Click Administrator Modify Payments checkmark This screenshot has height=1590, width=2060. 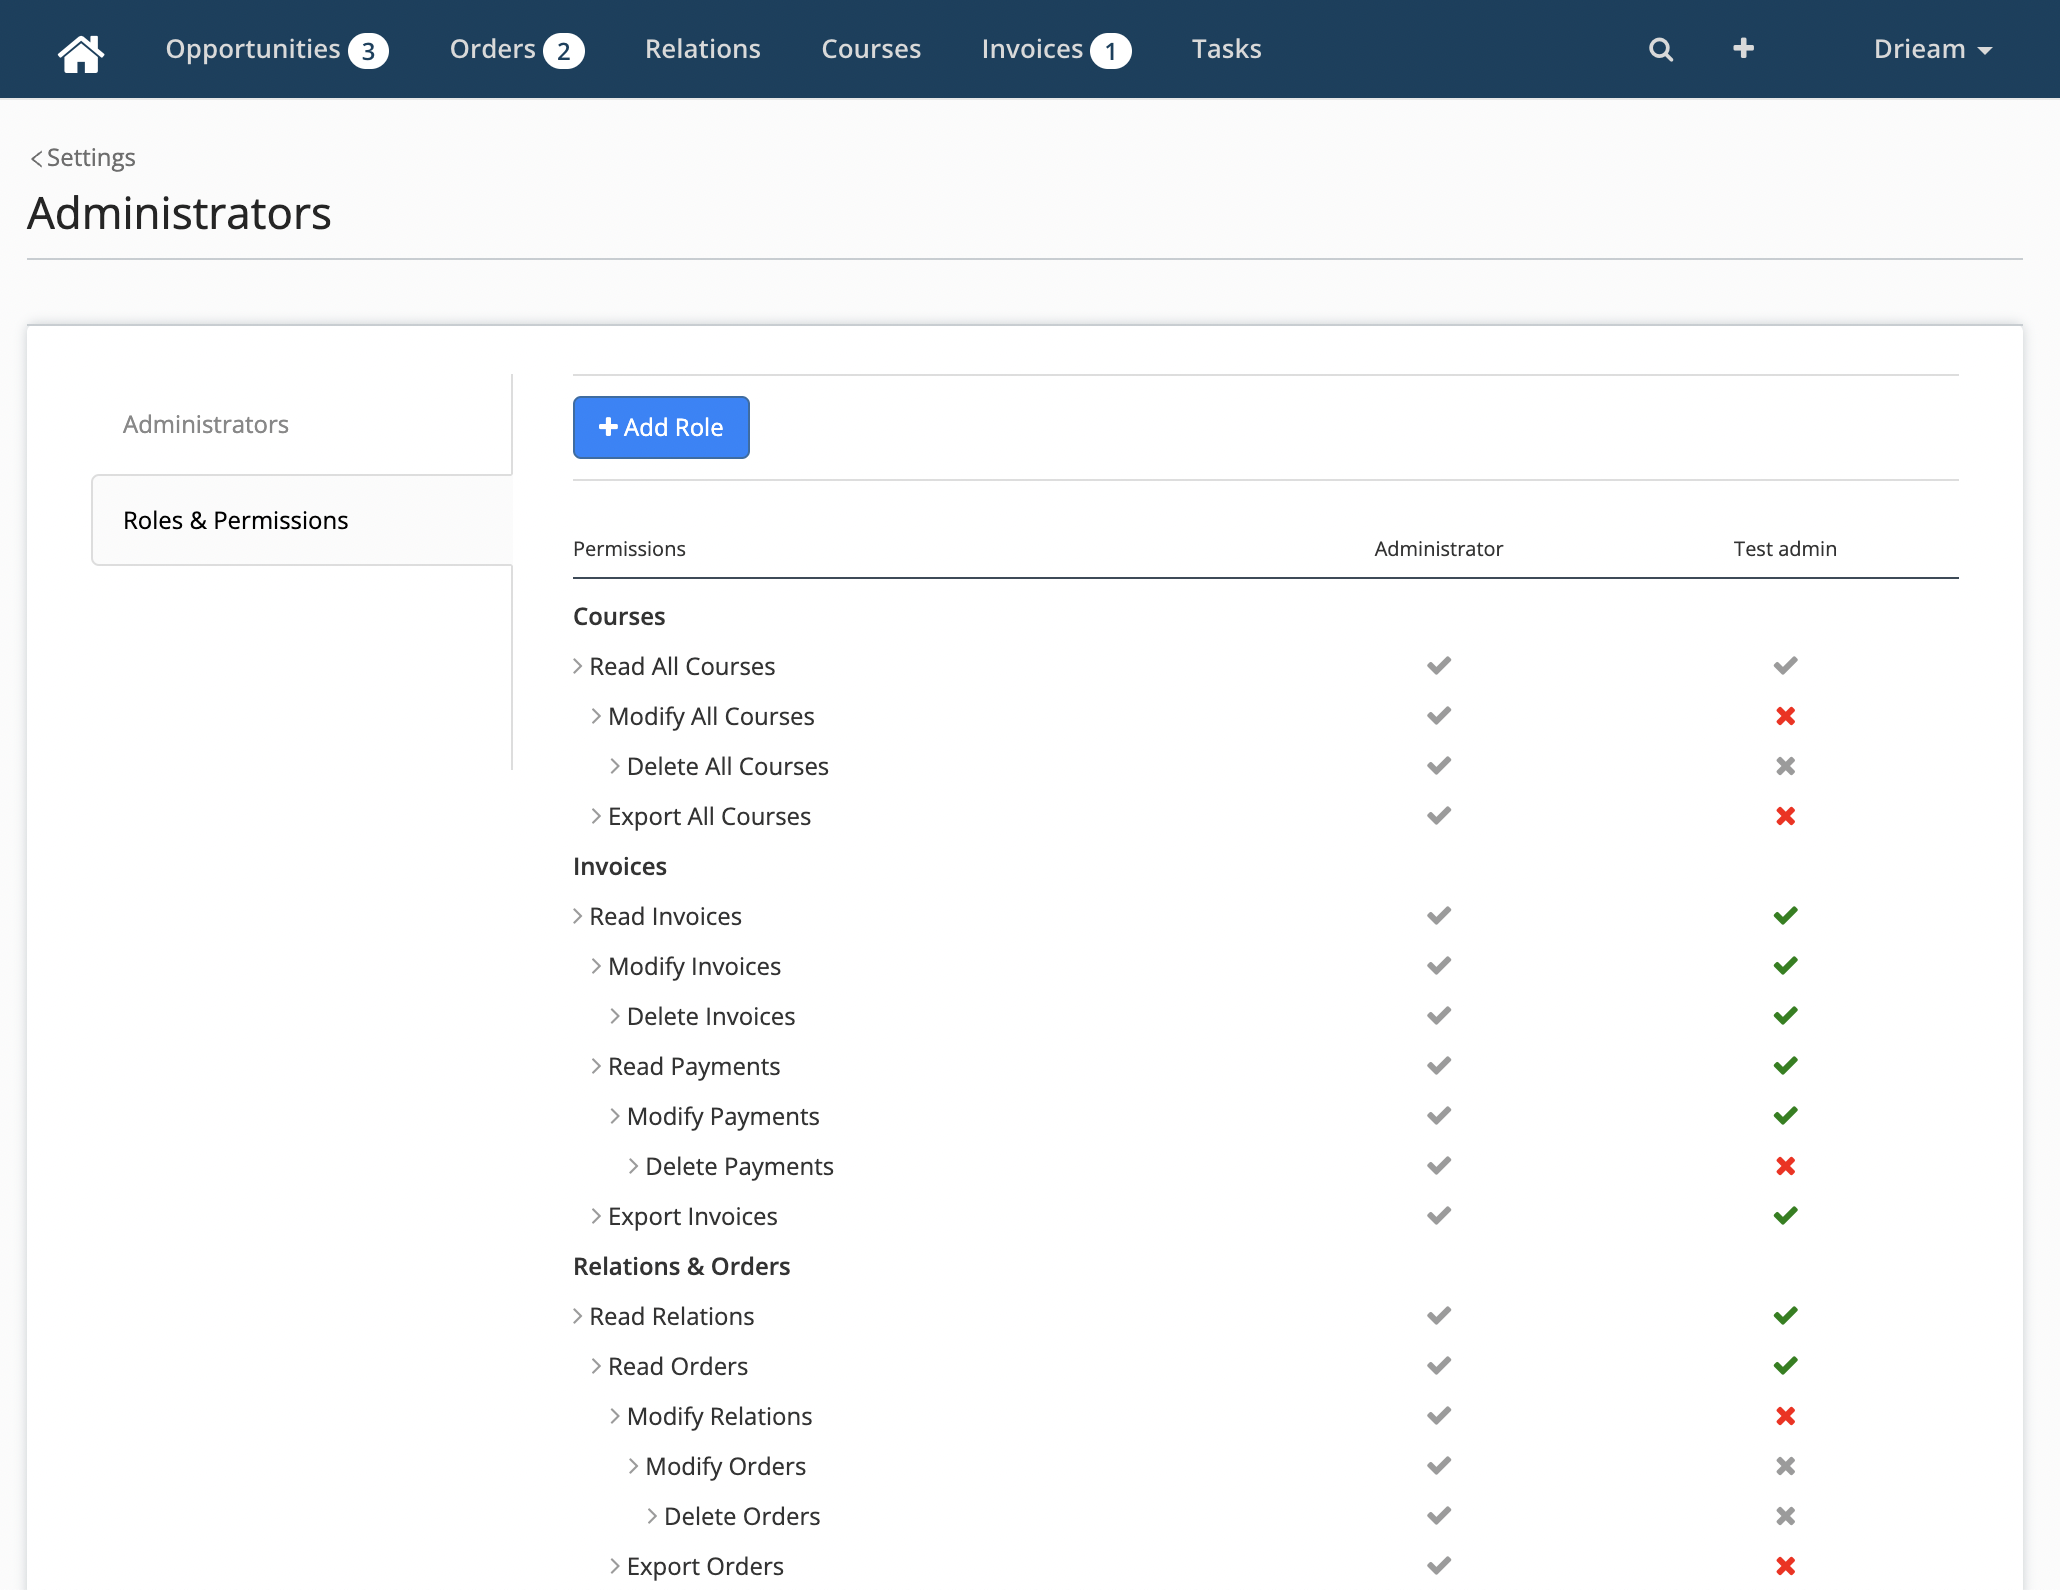point(1438,1115)
